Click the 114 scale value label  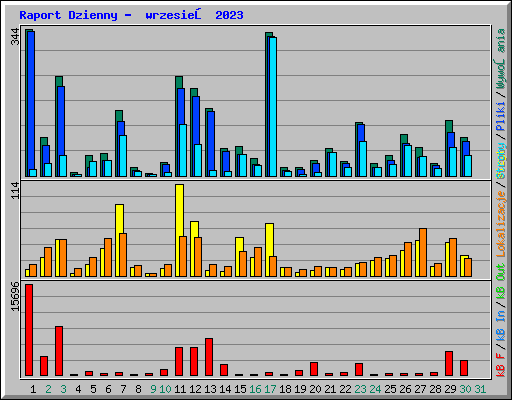(15, 190)
